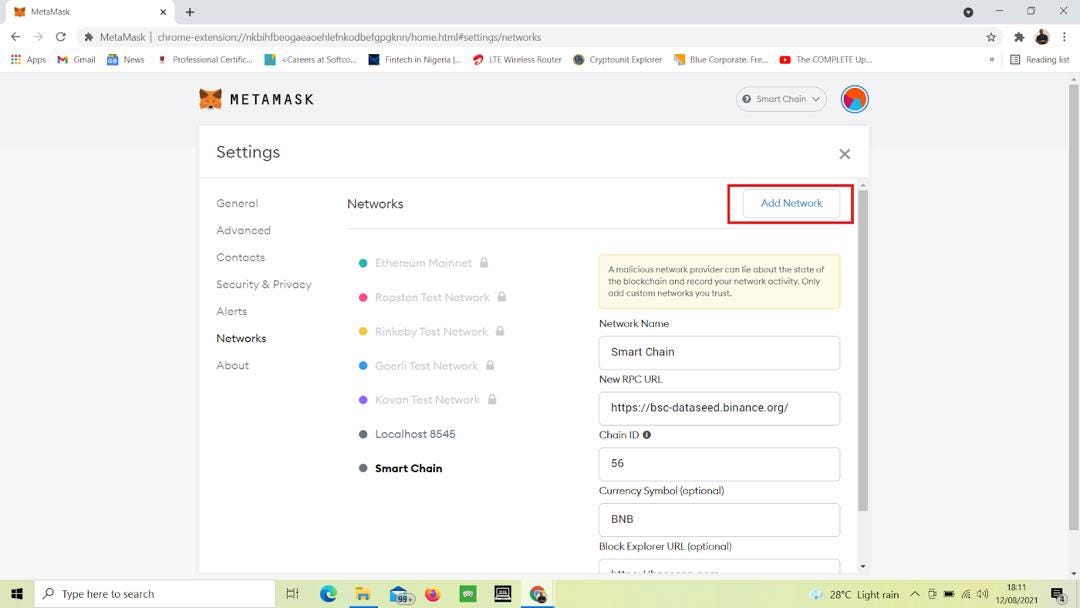
Task: Click the Chain ID info icon
Action: click(x=647, y=434)
